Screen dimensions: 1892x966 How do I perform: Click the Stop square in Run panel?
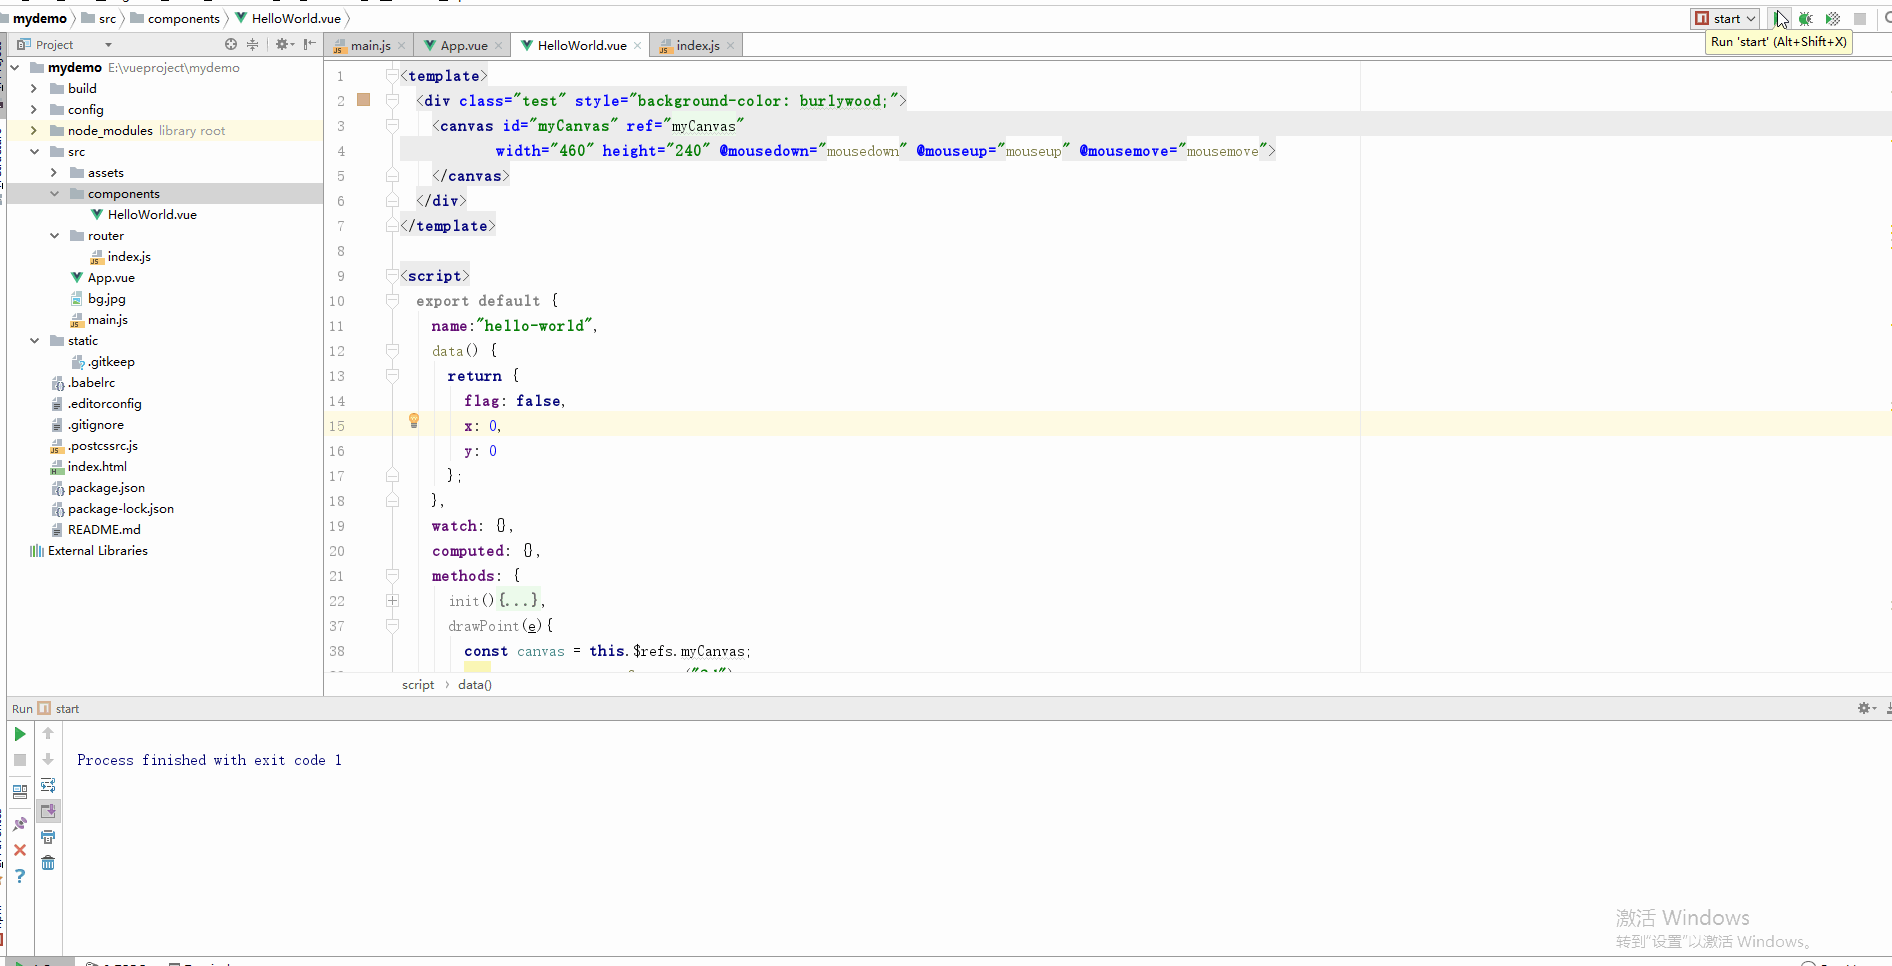click(20, 760)
